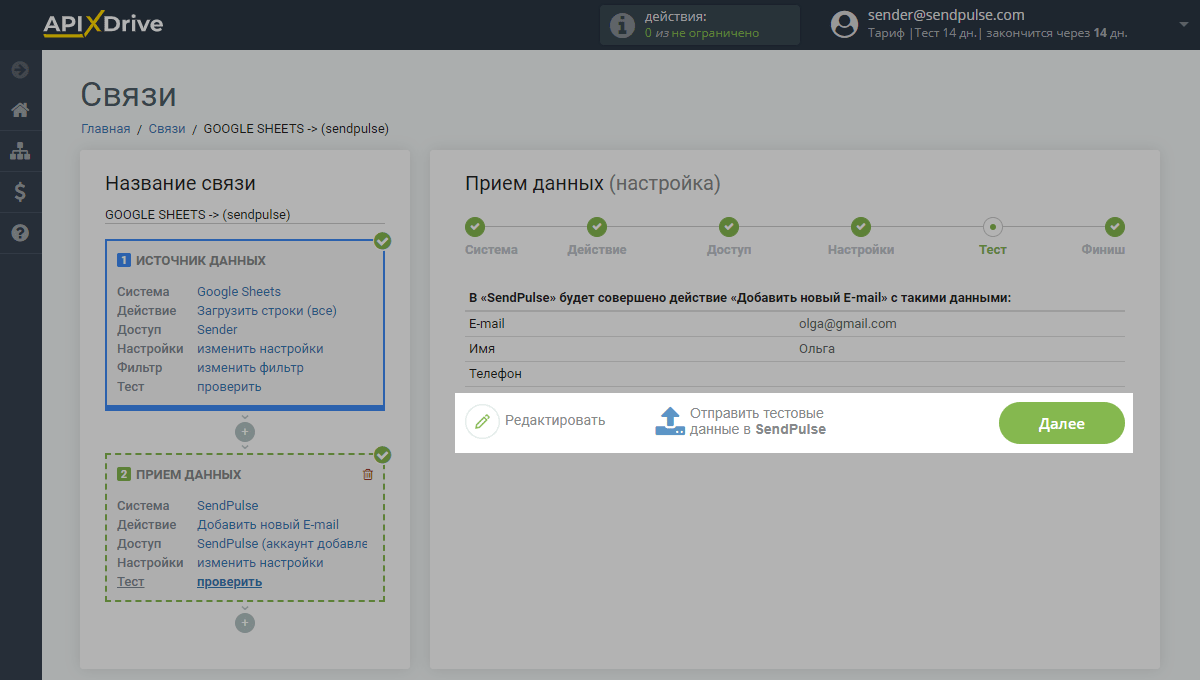
Task: Go to the Система step
Action: click(475, 227)
